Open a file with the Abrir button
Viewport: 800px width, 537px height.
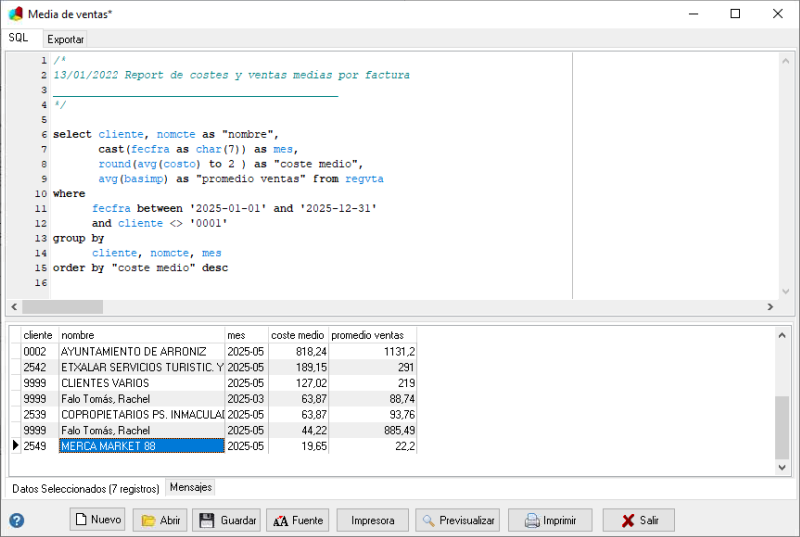tap(160, 520)
